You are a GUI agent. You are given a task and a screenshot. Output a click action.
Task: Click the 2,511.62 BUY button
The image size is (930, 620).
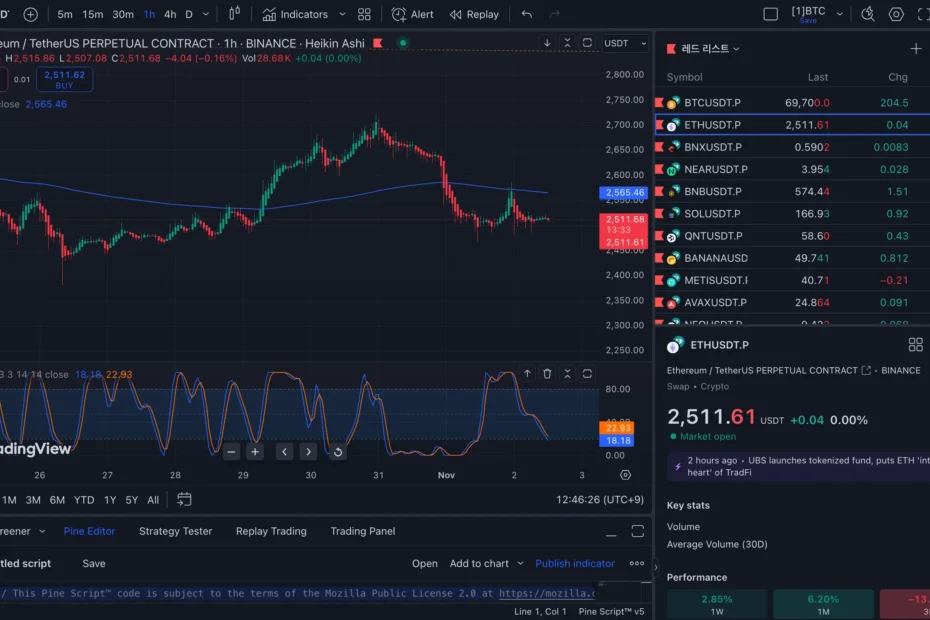click(64, 80)
